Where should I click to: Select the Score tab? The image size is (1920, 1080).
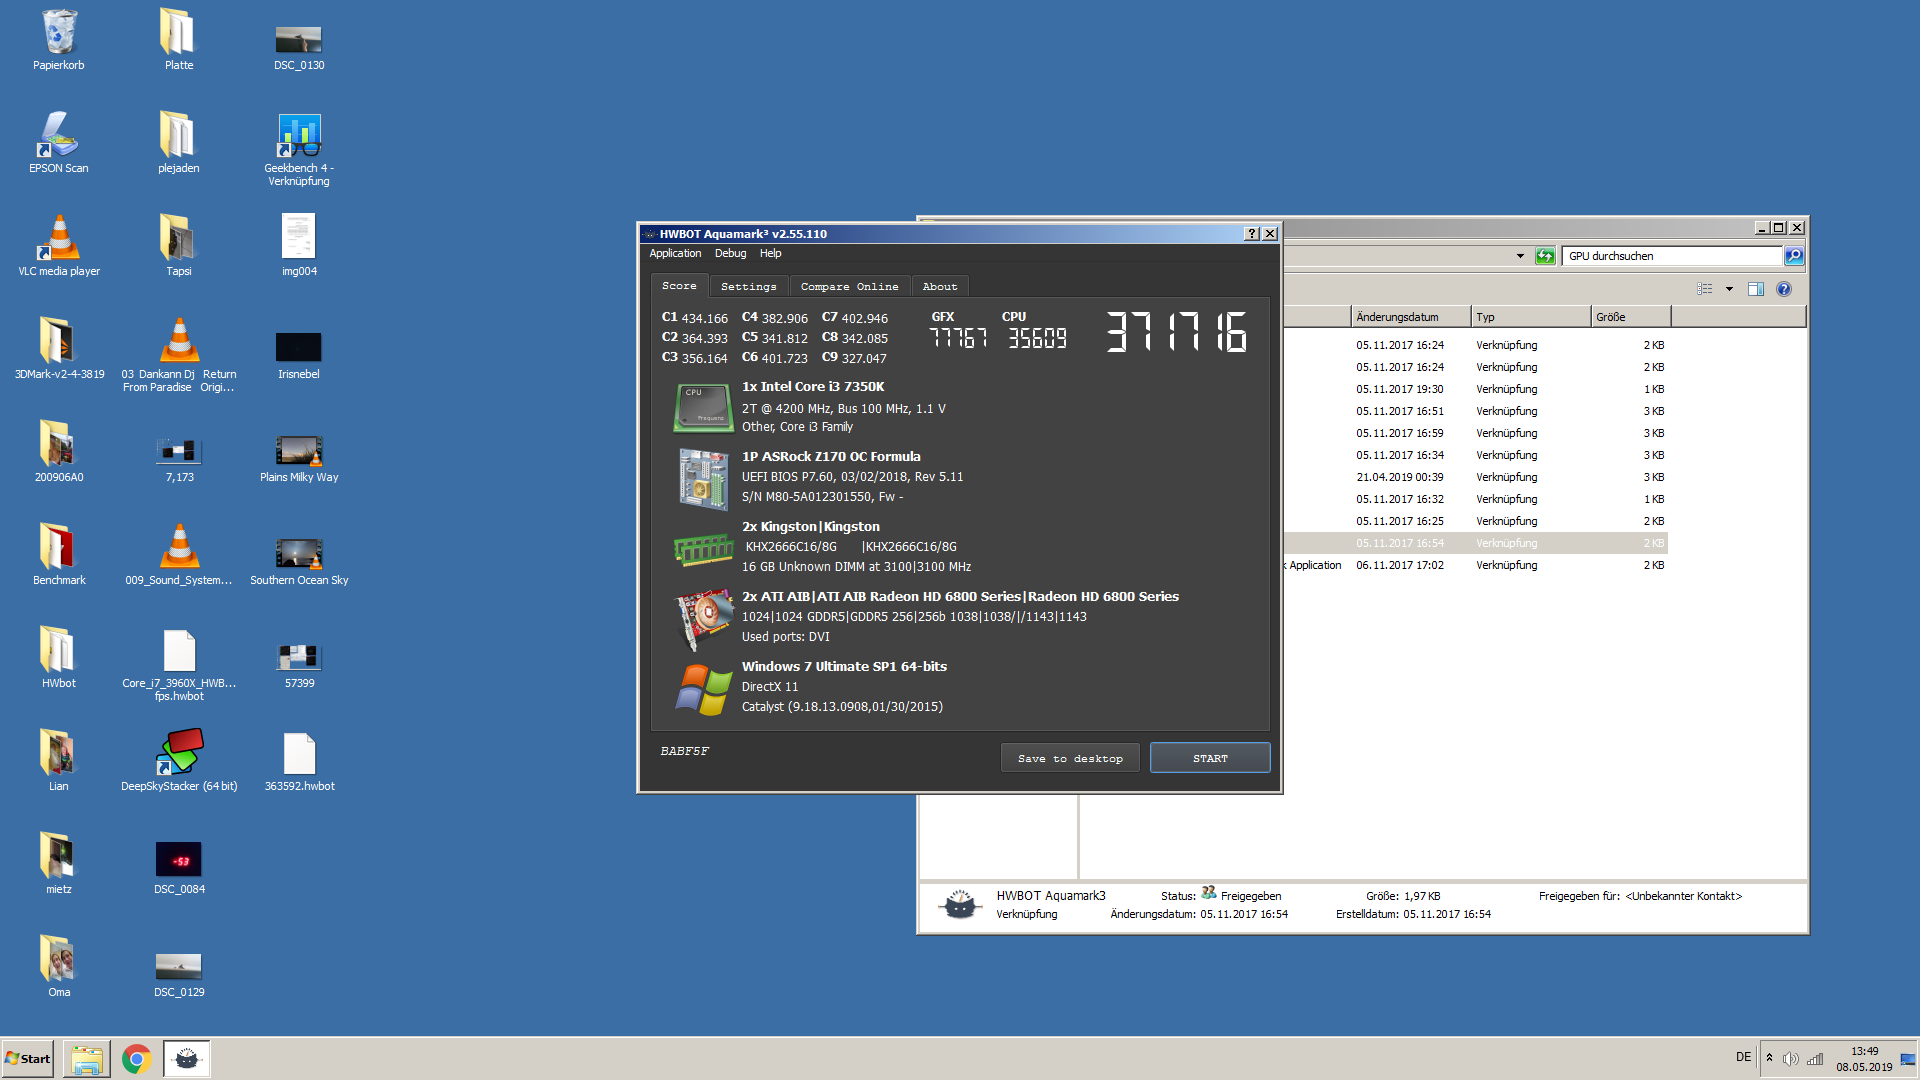(x=679, y=286)
